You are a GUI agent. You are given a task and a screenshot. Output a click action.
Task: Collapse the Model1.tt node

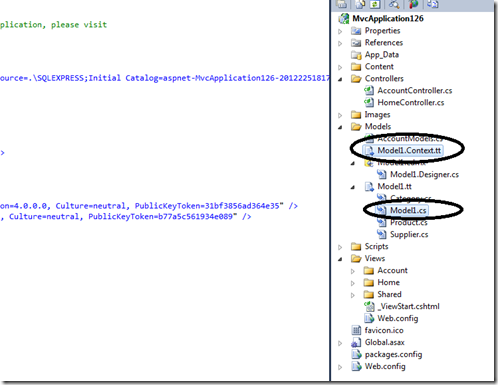click(x=353, y=187)
